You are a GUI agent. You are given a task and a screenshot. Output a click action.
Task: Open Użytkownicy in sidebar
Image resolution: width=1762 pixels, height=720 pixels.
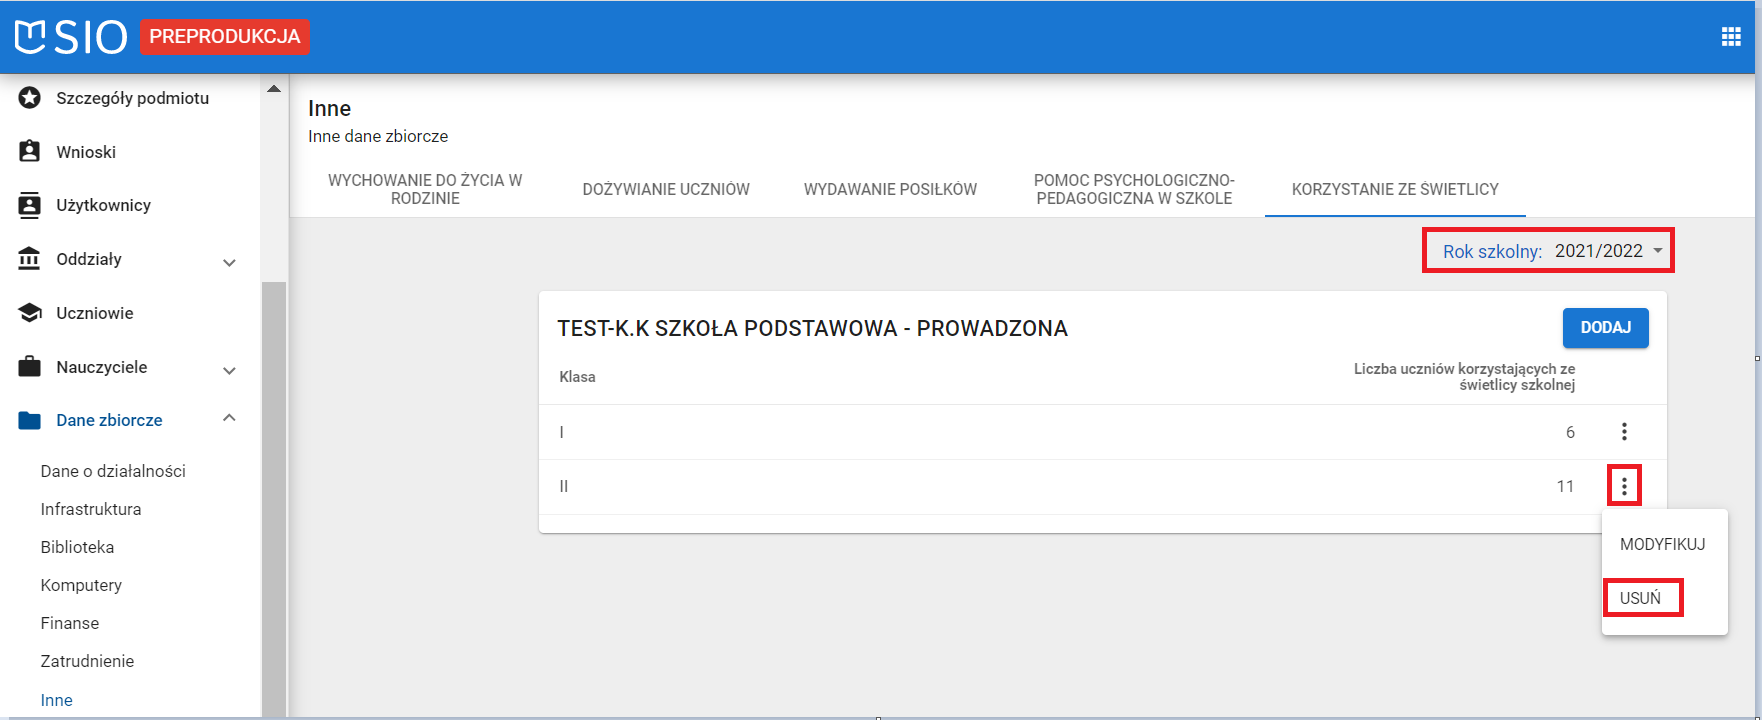pos(103,205)
